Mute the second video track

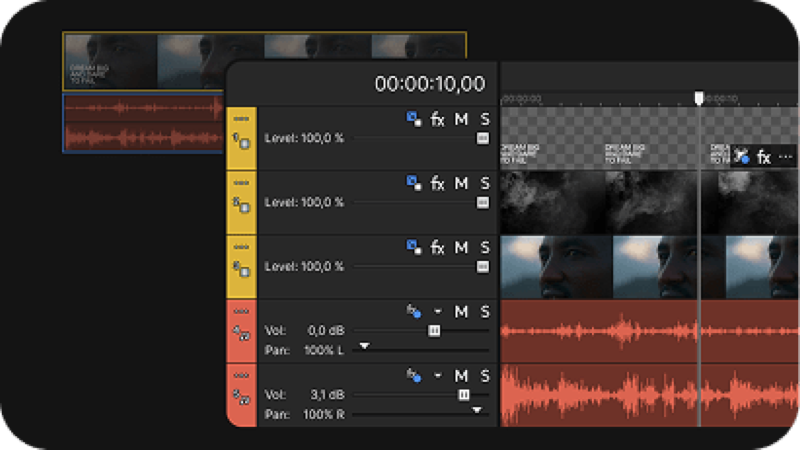(461, 183)
